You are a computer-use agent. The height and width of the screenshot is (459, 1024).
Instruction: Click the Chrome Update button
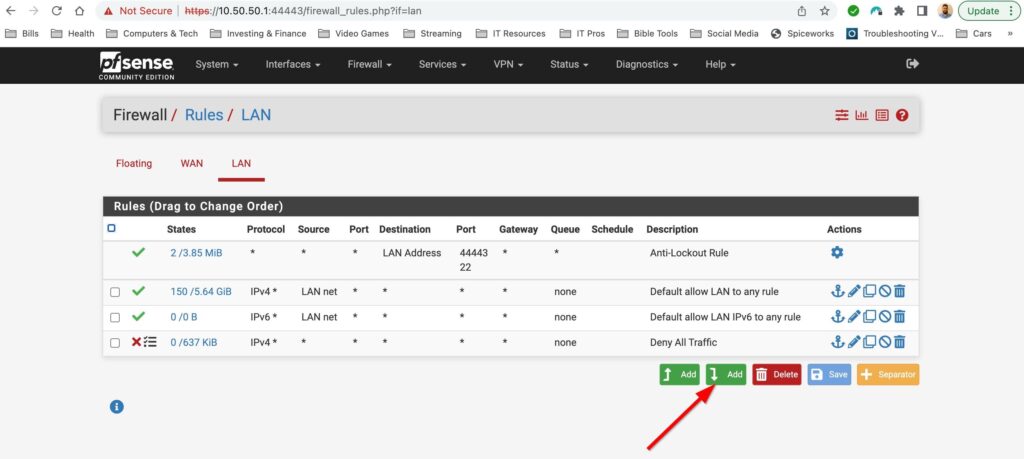point(988,11)
